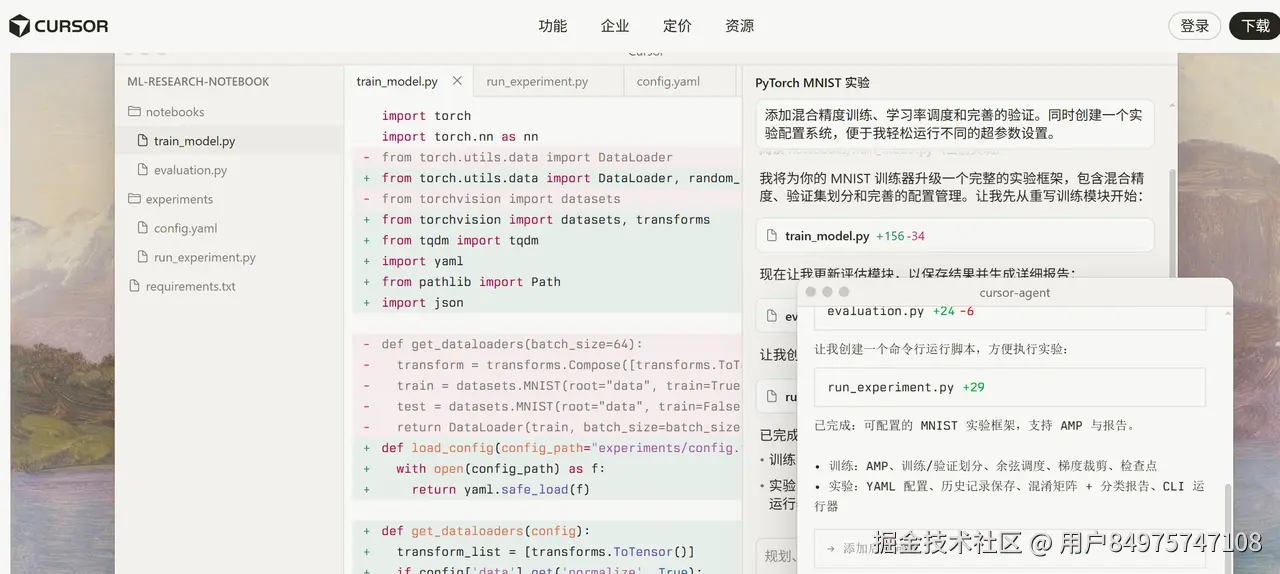The width and height of the screenshot is (1280, 574).
Task: Click the 登录 button
Action: click(1195, 26)
